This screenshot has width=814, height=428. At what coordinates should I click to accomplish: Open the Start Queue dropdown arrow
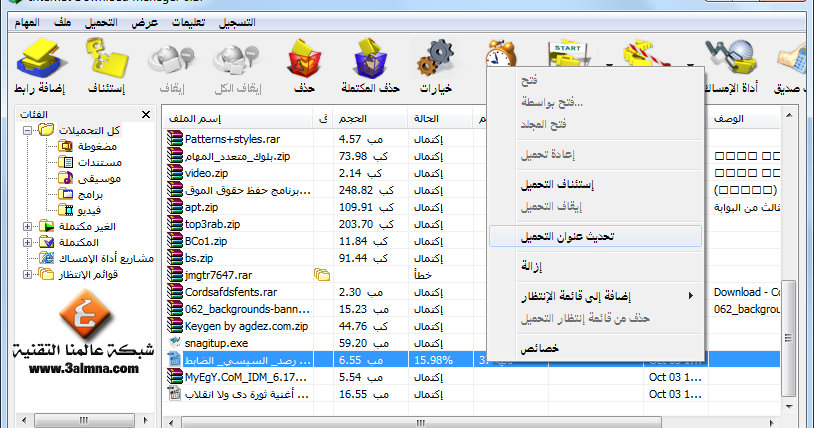click(609, 65)
